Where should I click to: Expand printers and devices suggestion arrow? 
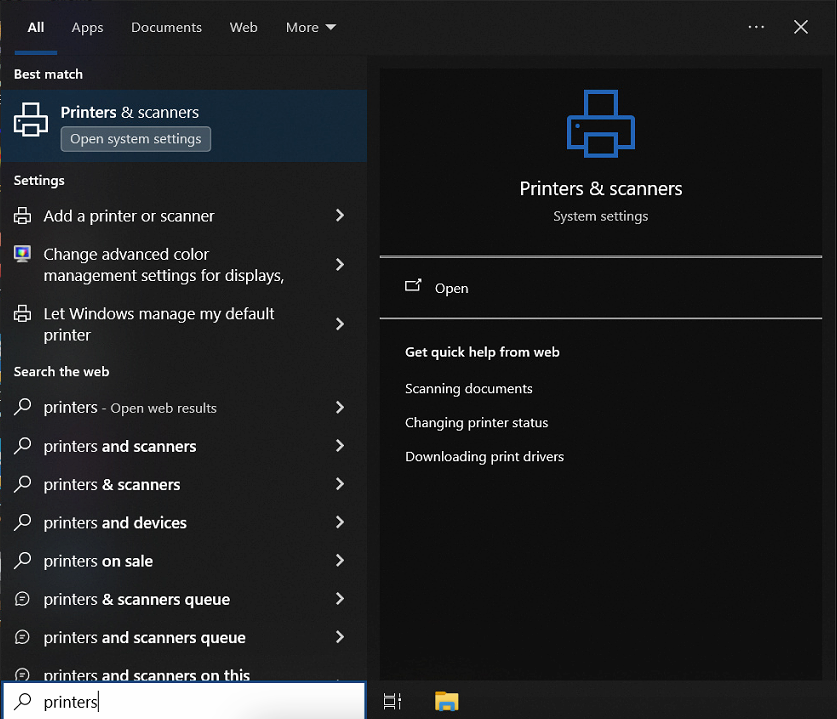[340, 522]
